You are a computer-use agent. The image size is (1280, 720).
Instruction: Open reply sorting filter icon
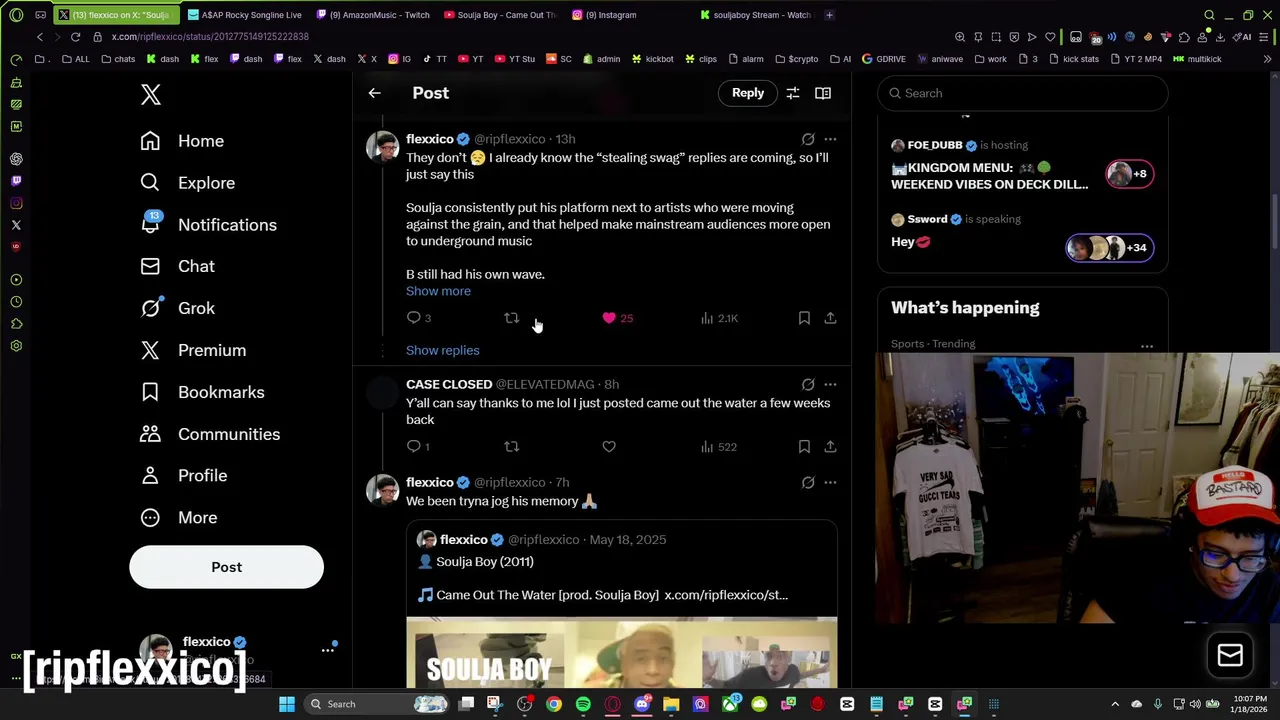(x=792, y=93)
